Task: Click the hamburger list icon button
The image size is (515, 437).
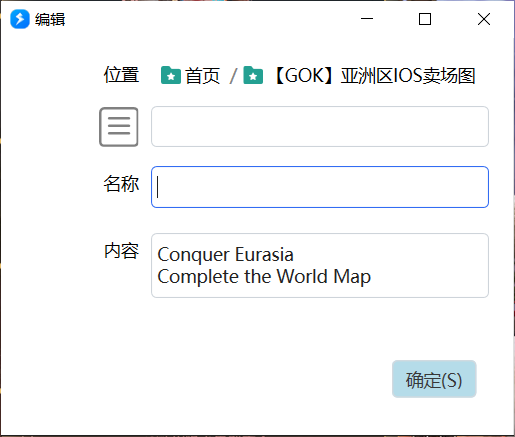Action: pos(119,127)
